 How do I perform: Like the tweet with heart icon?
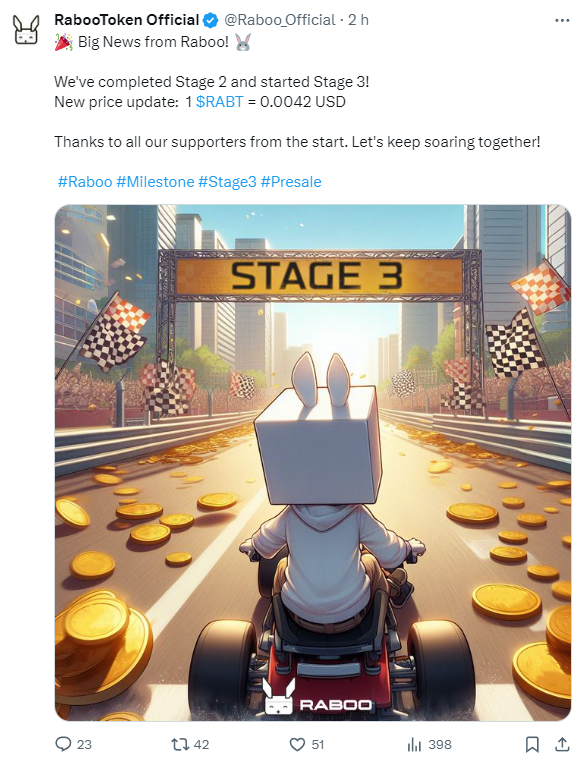click(x=297, y=744)
